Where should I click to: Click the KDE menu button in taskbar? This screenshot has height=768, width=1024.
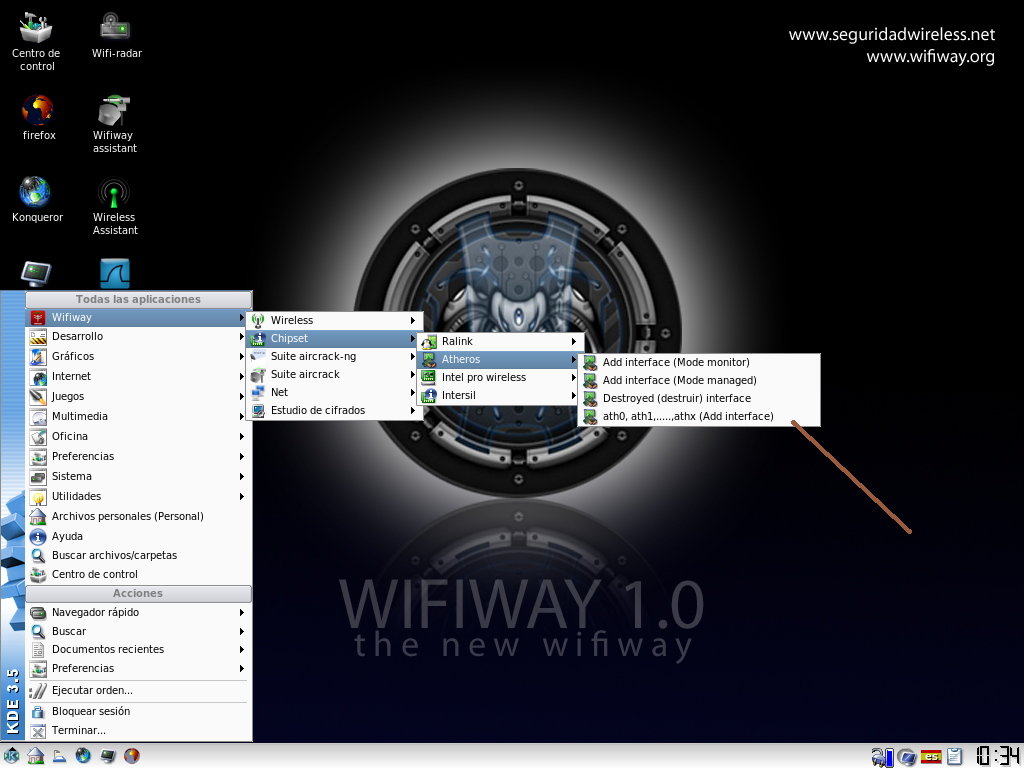click(x=12, y=756)
